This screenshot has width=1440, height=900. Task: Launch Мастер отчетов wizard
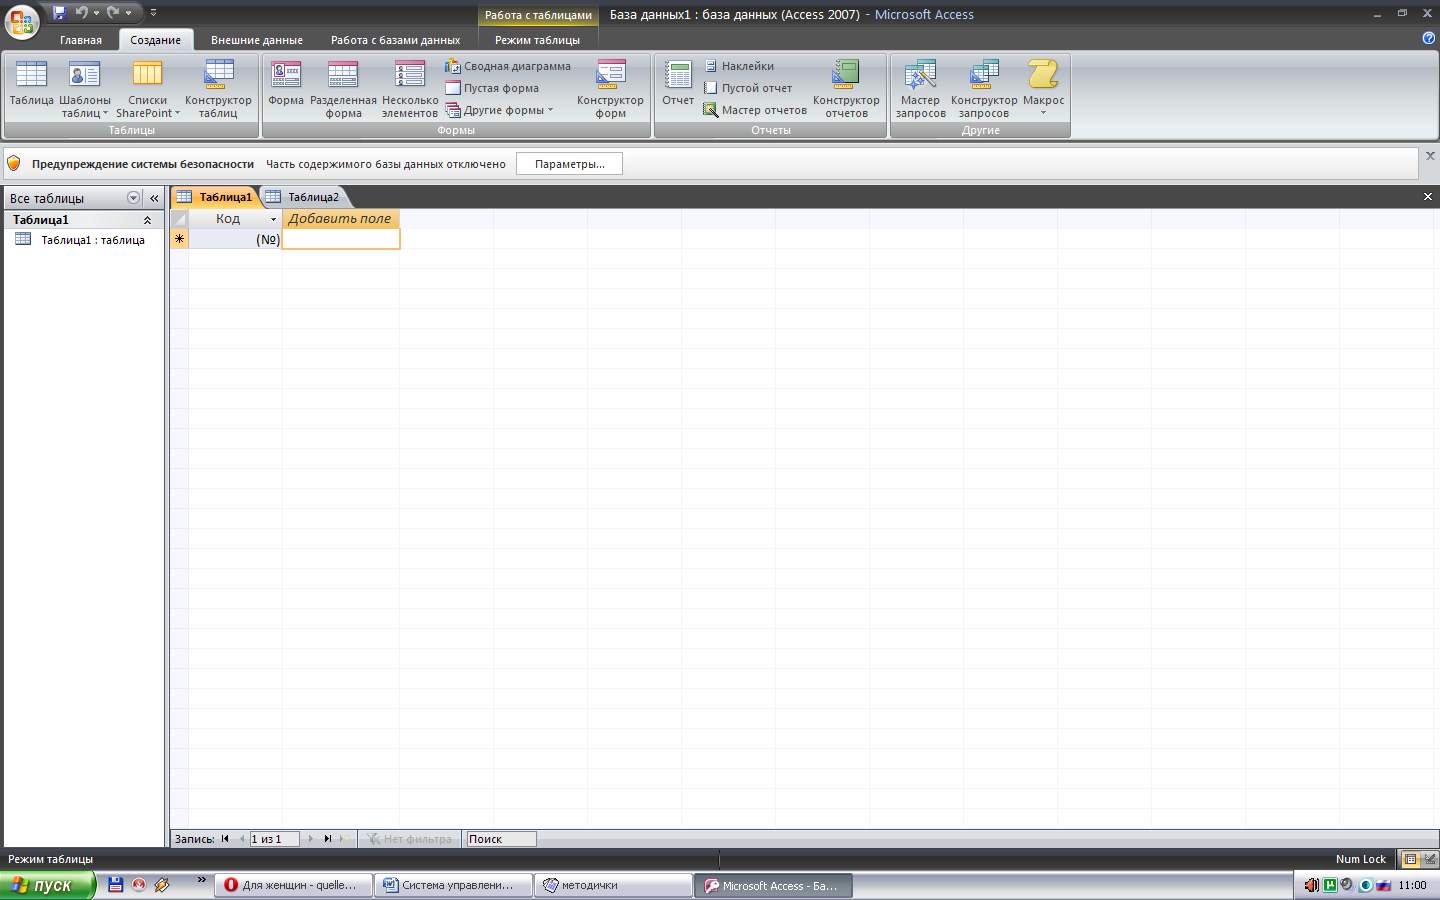754,110
